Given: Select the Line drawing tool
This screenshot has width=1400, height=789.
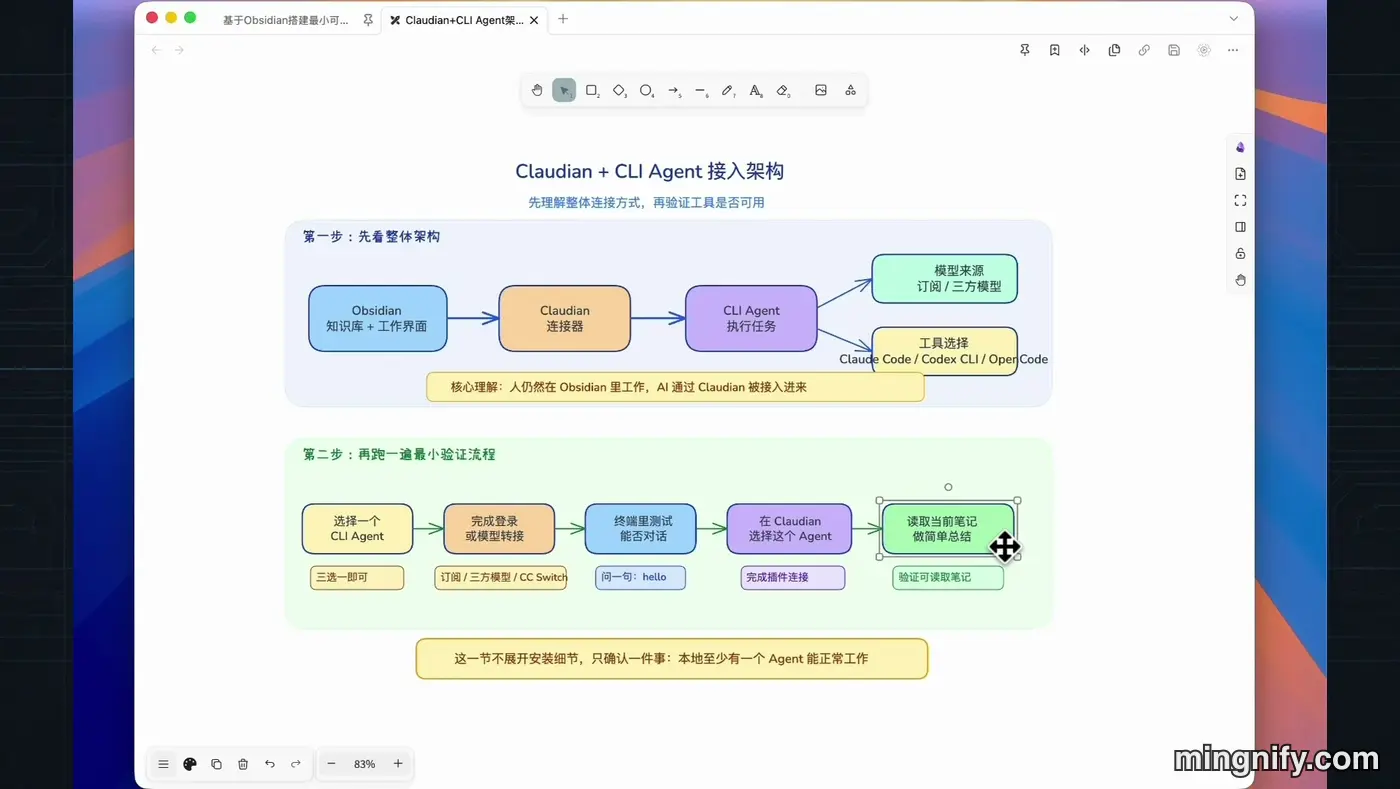Looking at the screenshot, I should pos(701,90).
